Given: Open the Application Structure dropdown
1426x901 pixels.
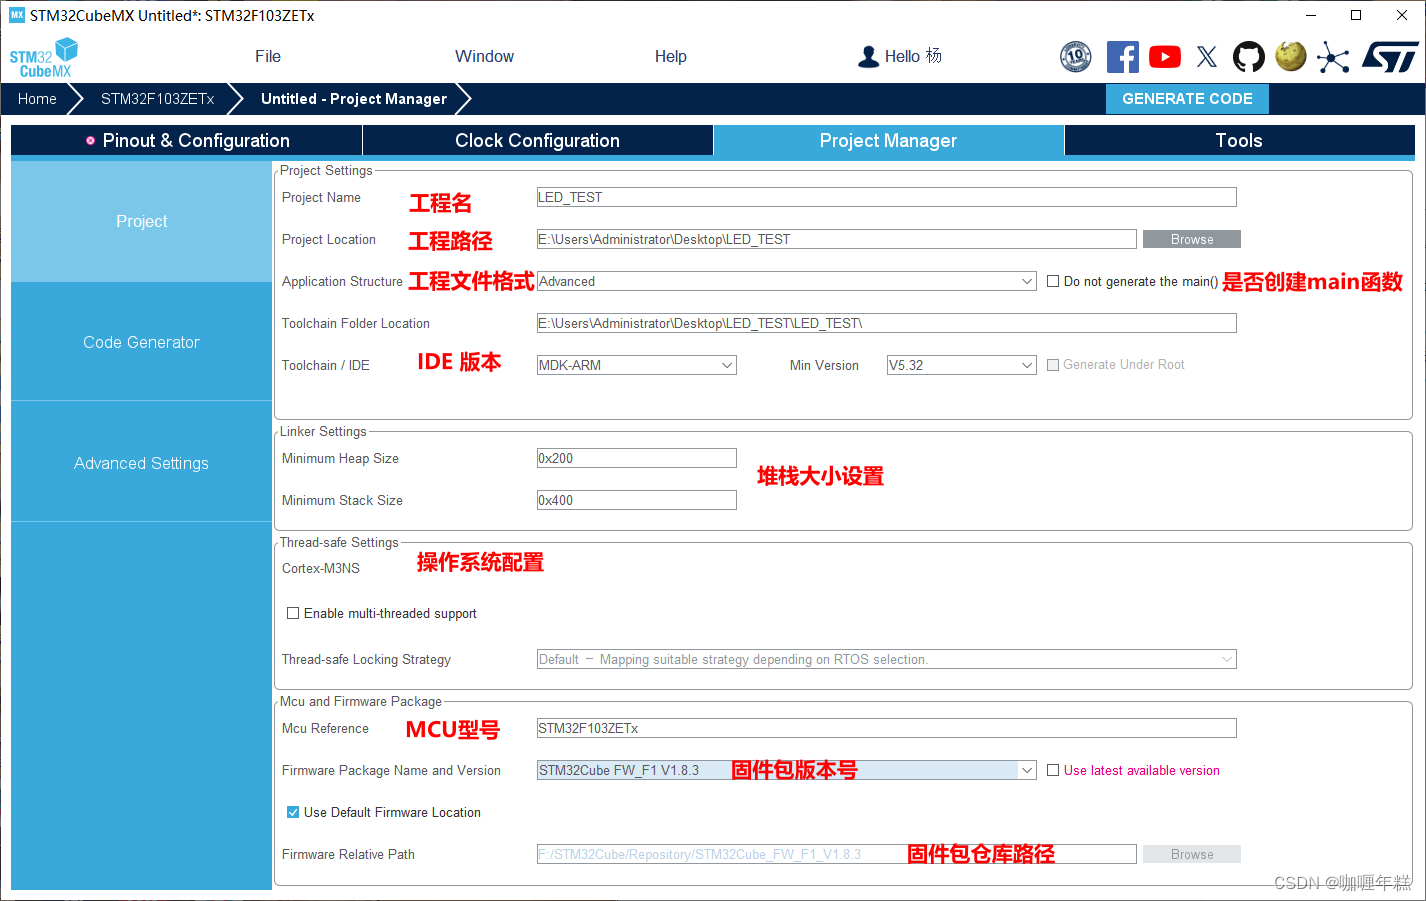Looking at the screenshot, I should pos(786,281).
